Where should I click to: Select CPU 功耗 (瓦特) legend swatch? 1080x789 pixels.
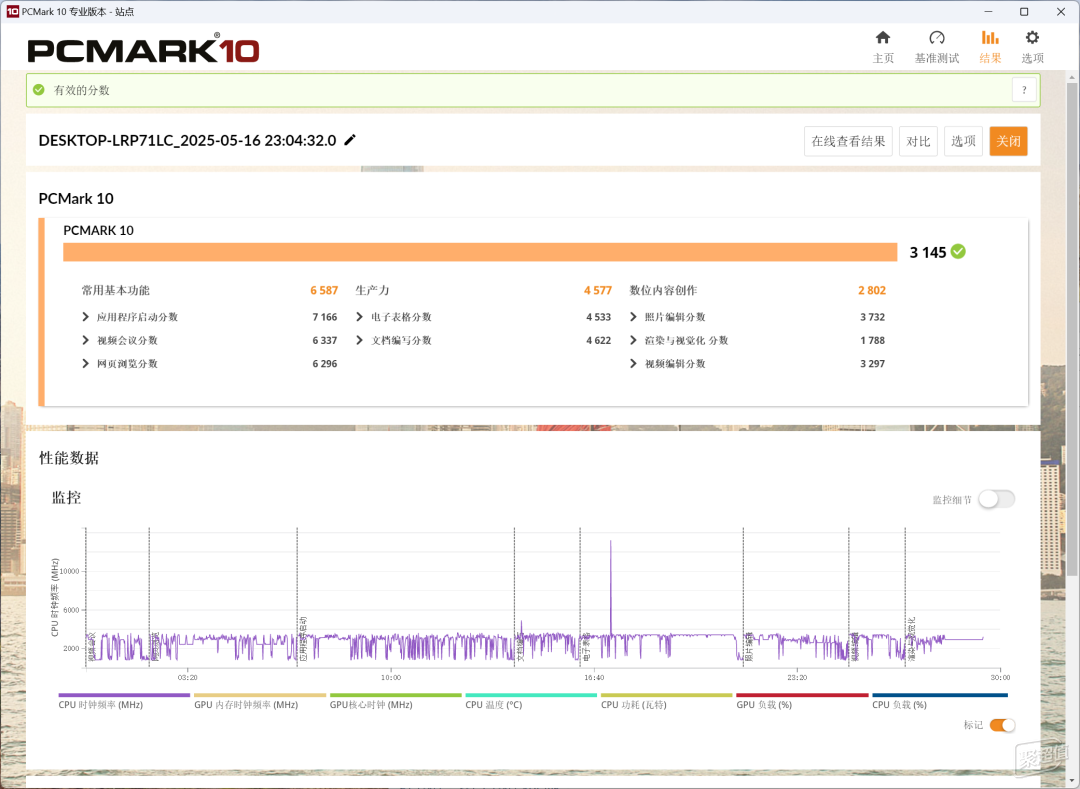click(667, 695)
